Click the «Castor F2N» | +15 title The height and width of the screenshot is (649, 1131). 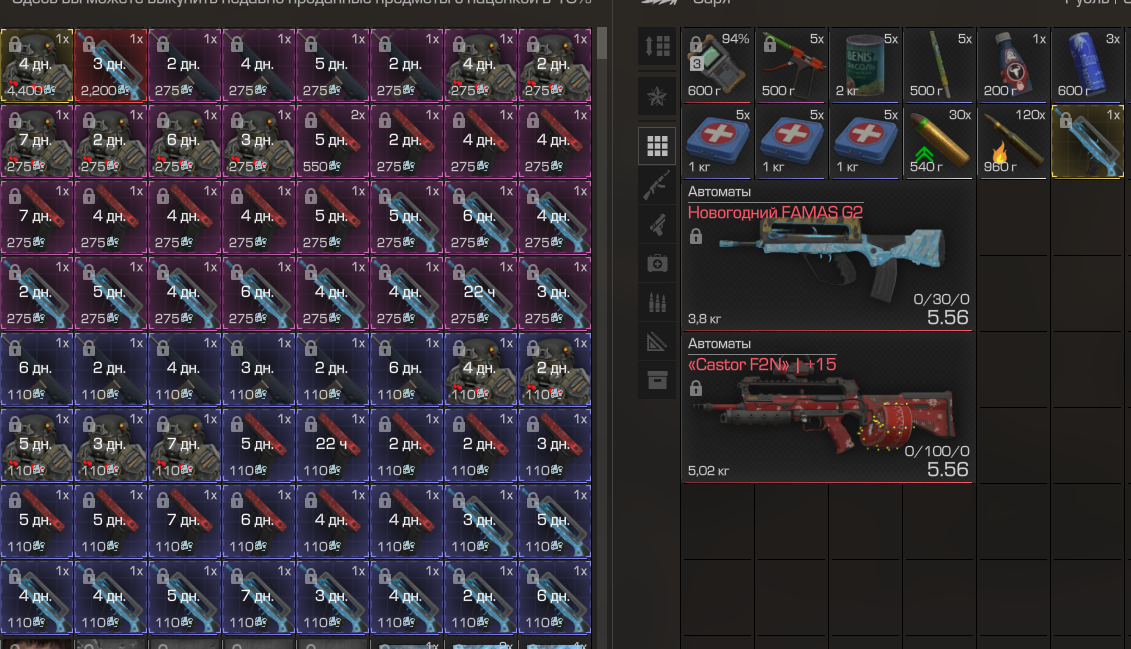point(762,365)
